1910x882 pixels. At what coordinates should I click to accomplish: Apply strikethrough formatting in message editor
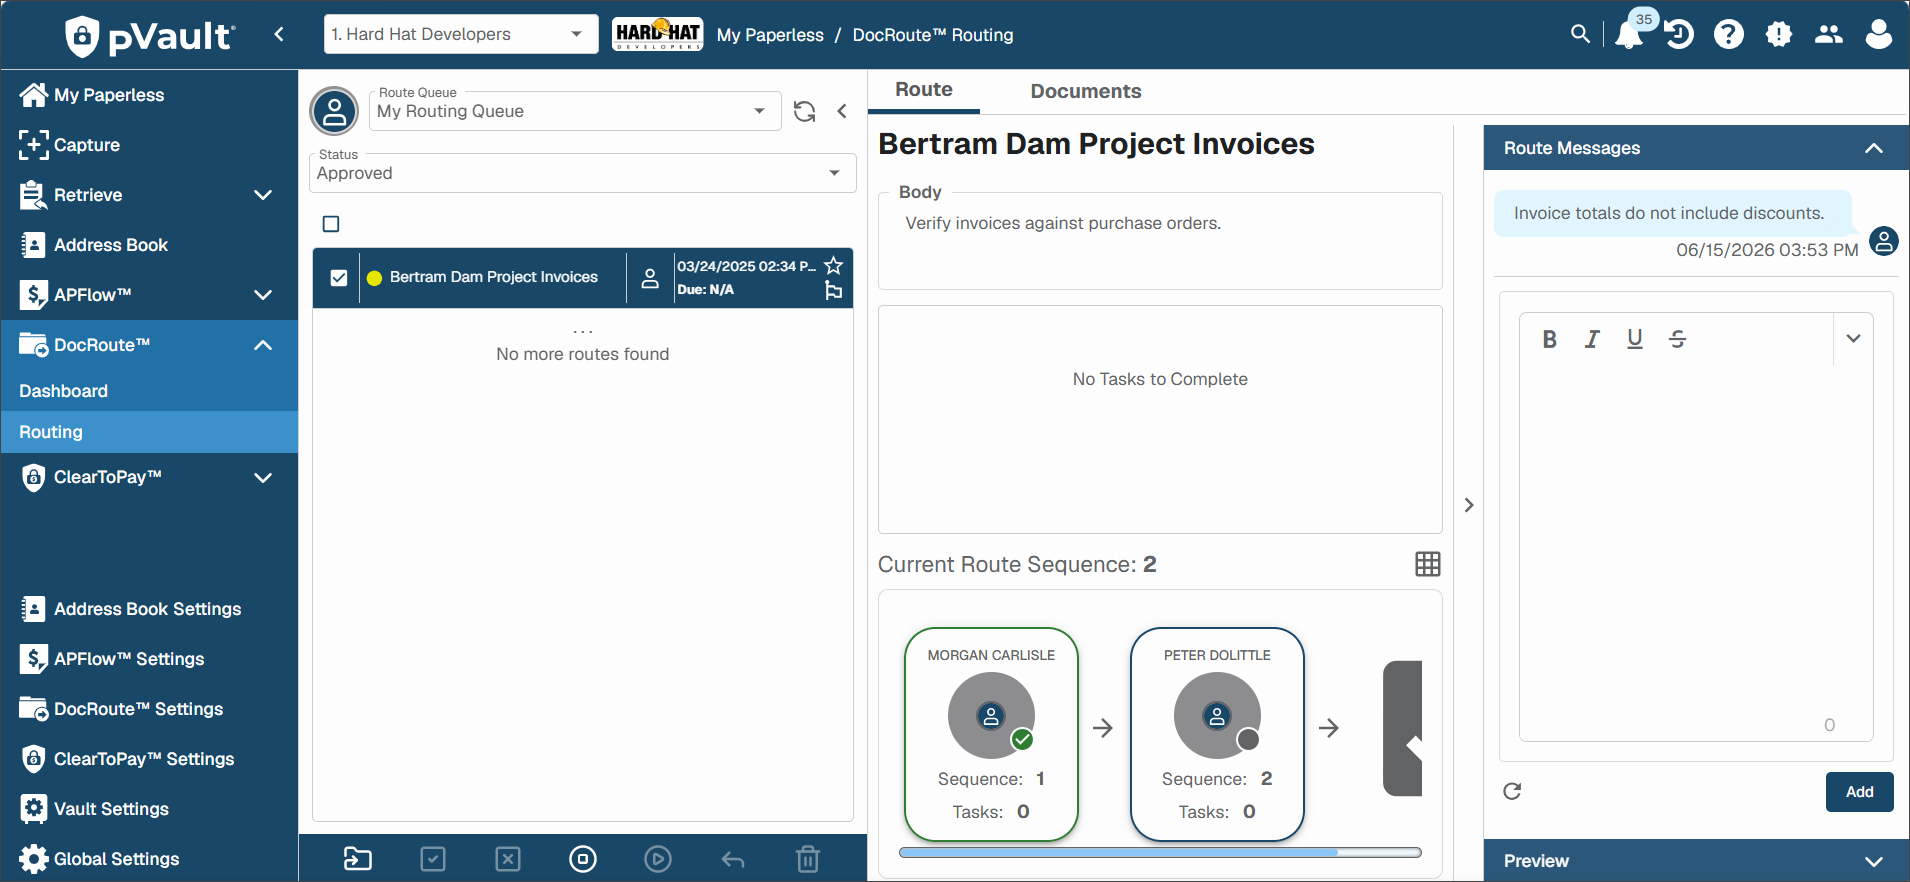tap(1678, 339)
